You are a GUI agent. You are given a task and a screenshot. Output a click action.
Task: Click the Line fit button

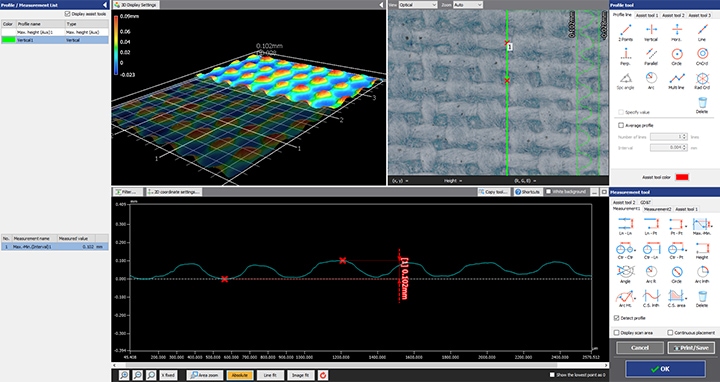click(x=270, y=375)
